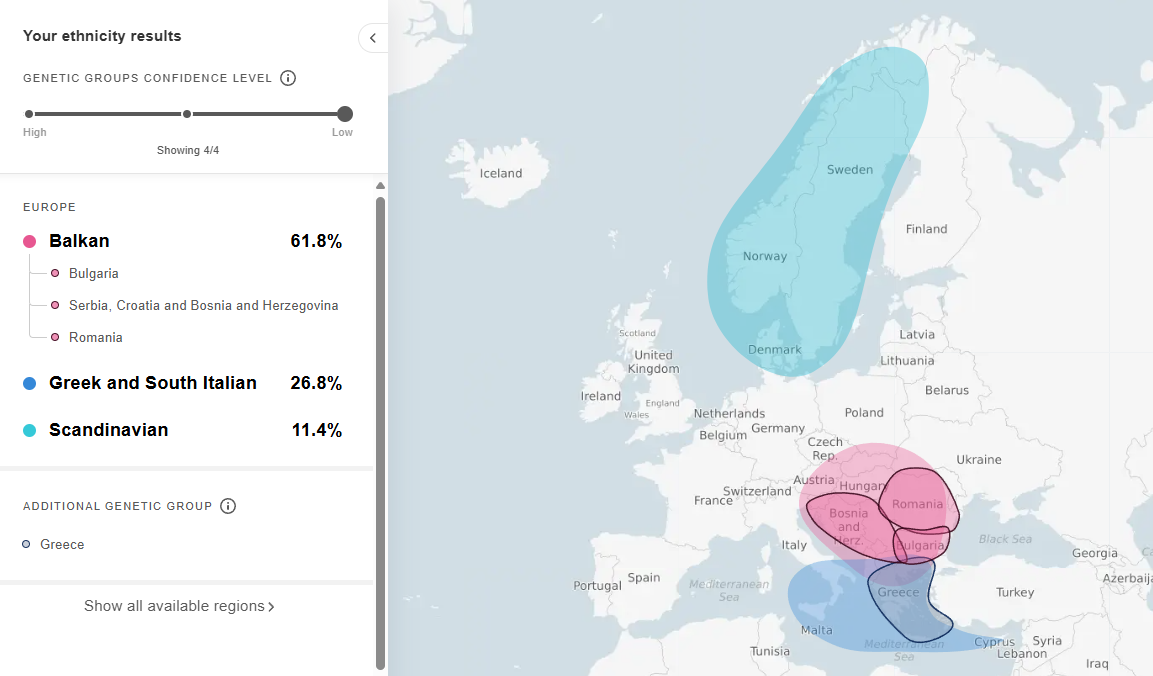Viewport: 1153px width, 676px height.
Task: Click the pink Balkan color dot
Action: (x=29, y=241)
